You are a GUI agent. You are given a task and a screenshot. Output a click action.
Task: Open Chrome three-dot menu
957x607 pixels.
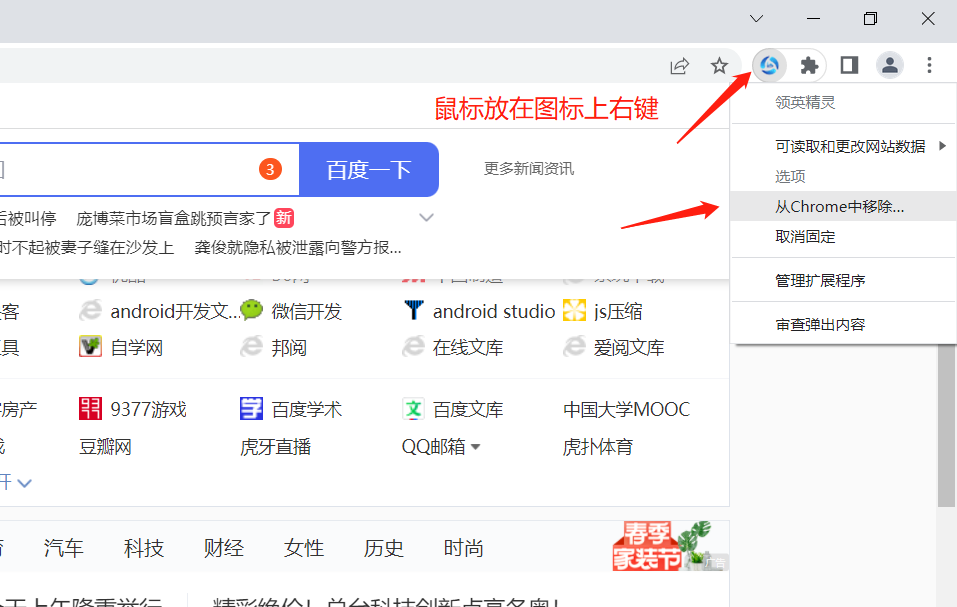click(929, 66)
